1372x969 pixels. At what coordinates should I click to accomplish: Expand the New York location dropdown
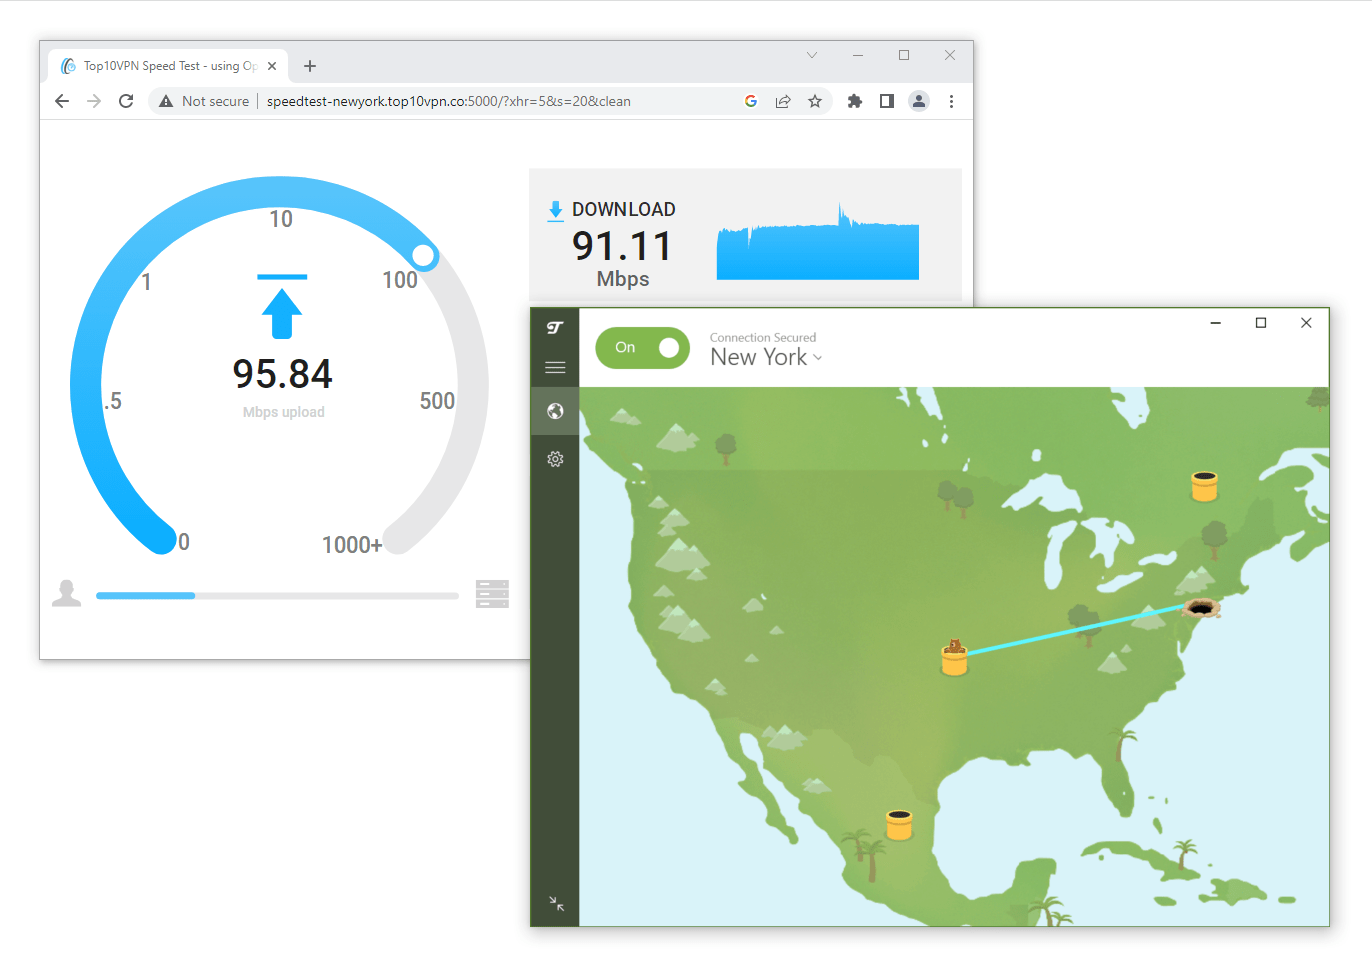[819, 358]
